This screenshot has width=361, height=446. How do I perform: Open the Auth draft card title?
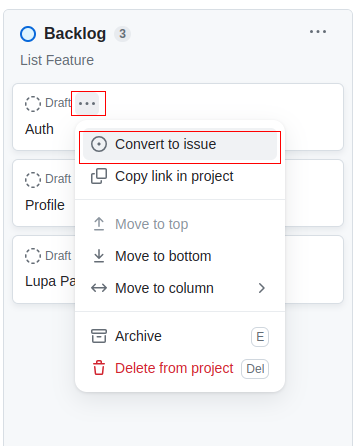(x=39, y=129)
